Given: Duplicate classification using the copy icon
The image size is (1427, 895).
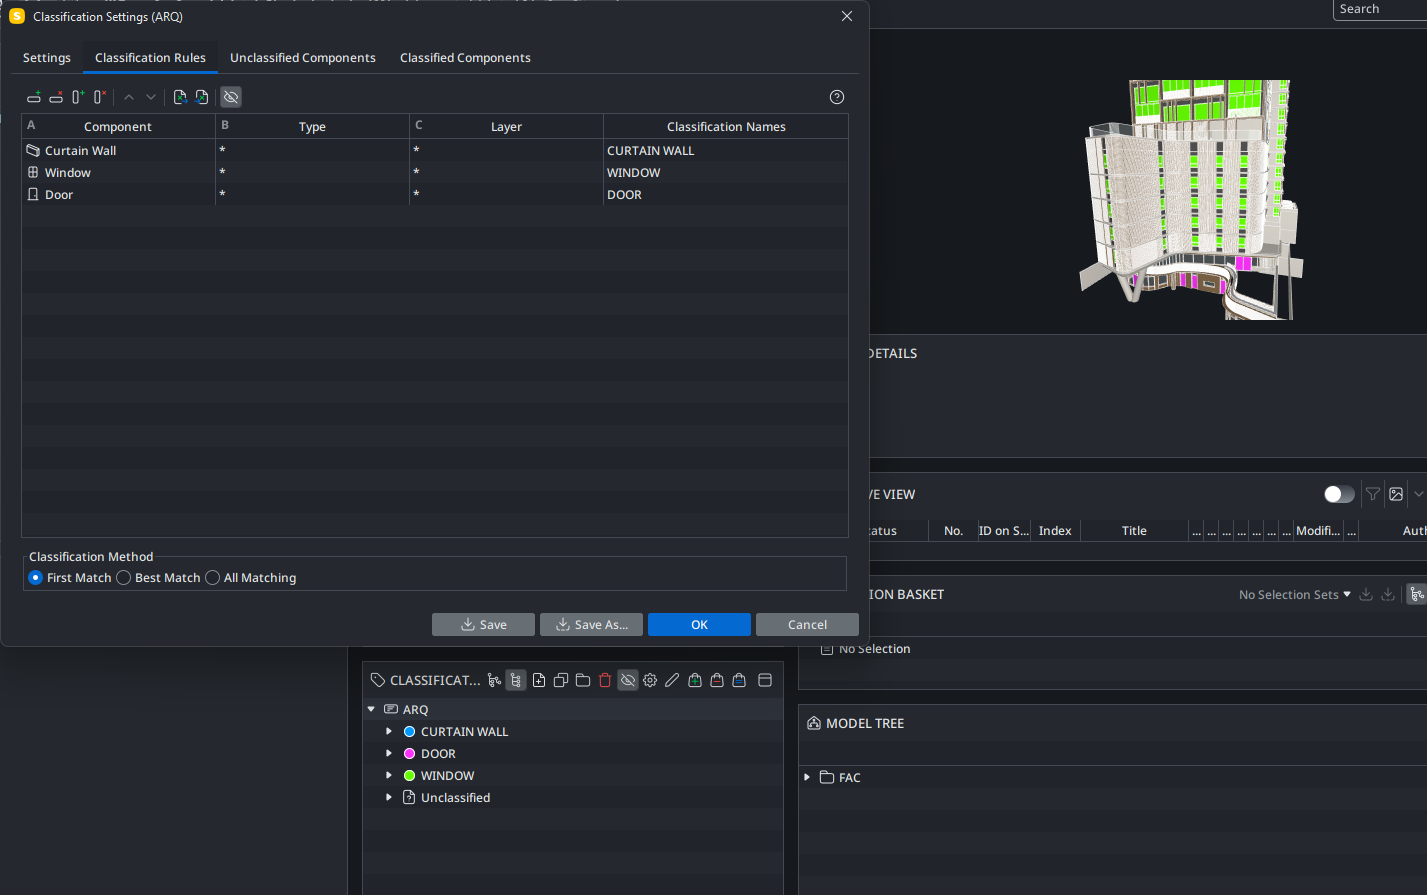Looking at the screenshot, I should (x=561, y=680).
